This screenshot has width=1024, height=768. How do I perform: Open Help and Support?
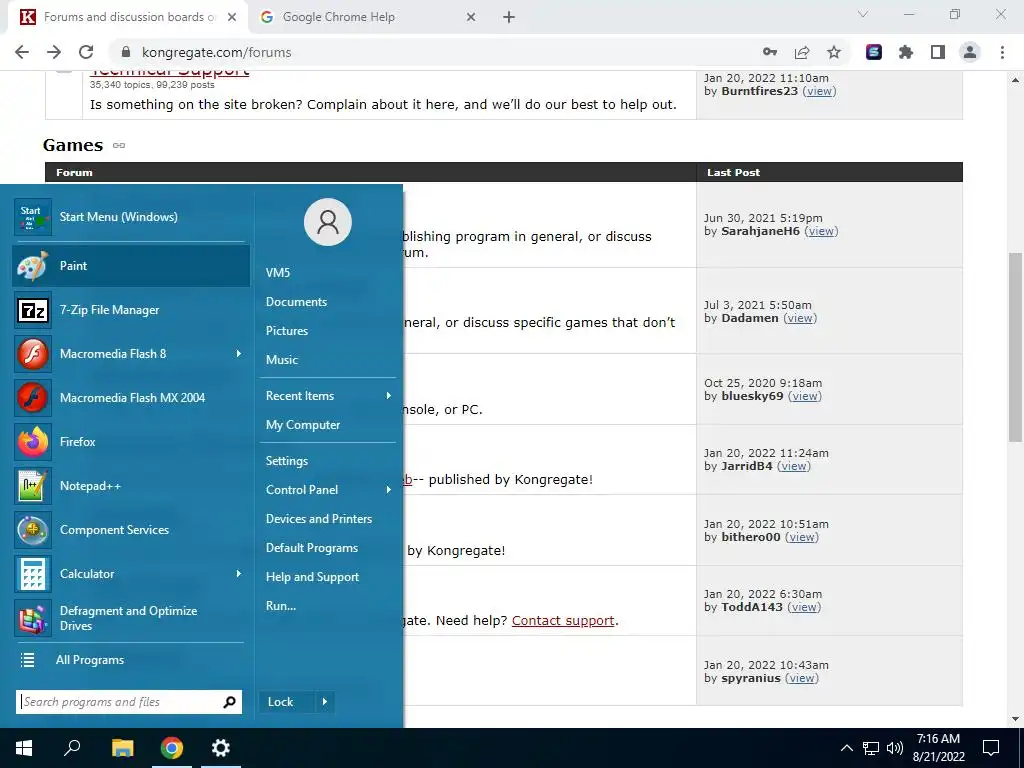pos(312,577)
